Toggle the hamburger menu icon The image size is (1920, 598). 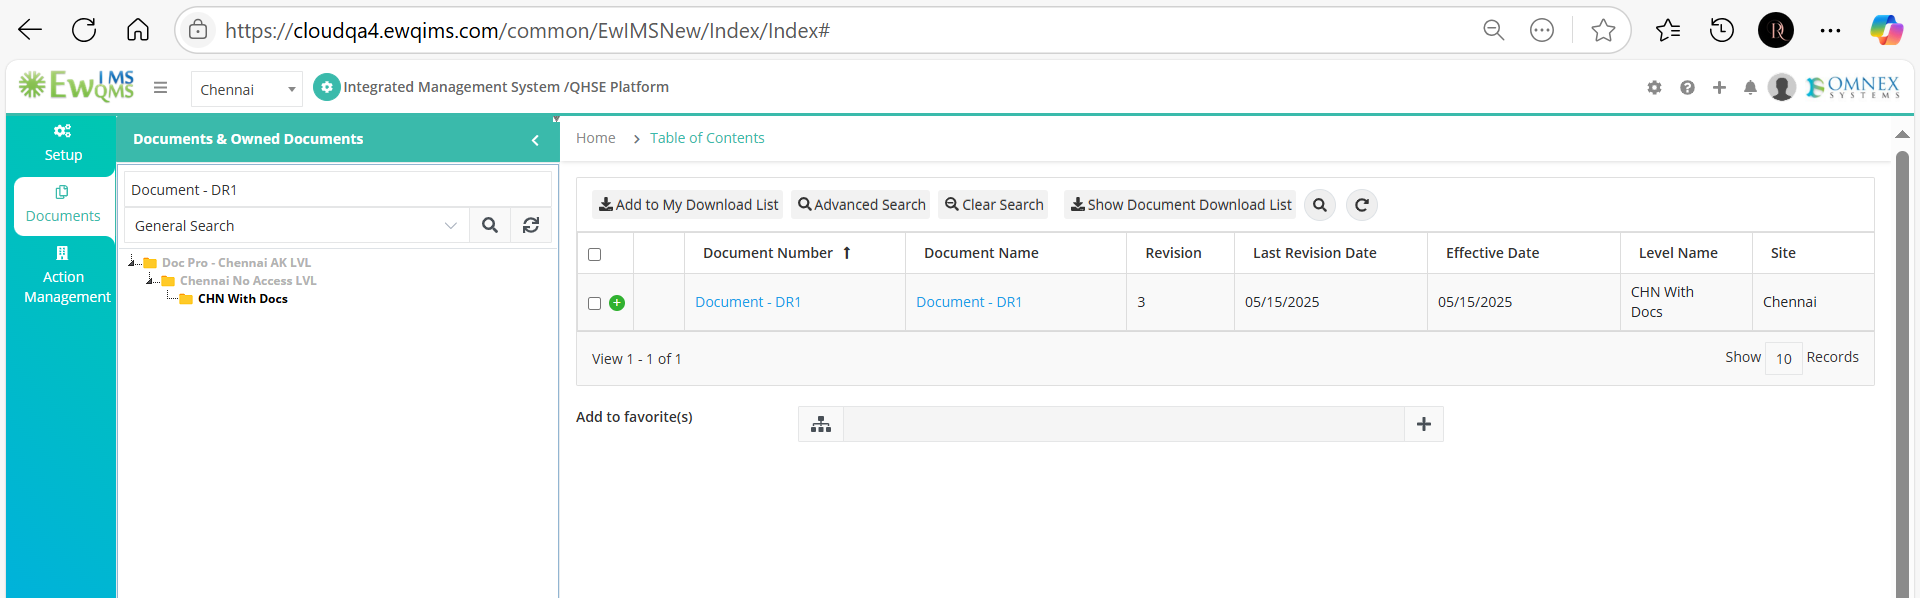point(160,88)
